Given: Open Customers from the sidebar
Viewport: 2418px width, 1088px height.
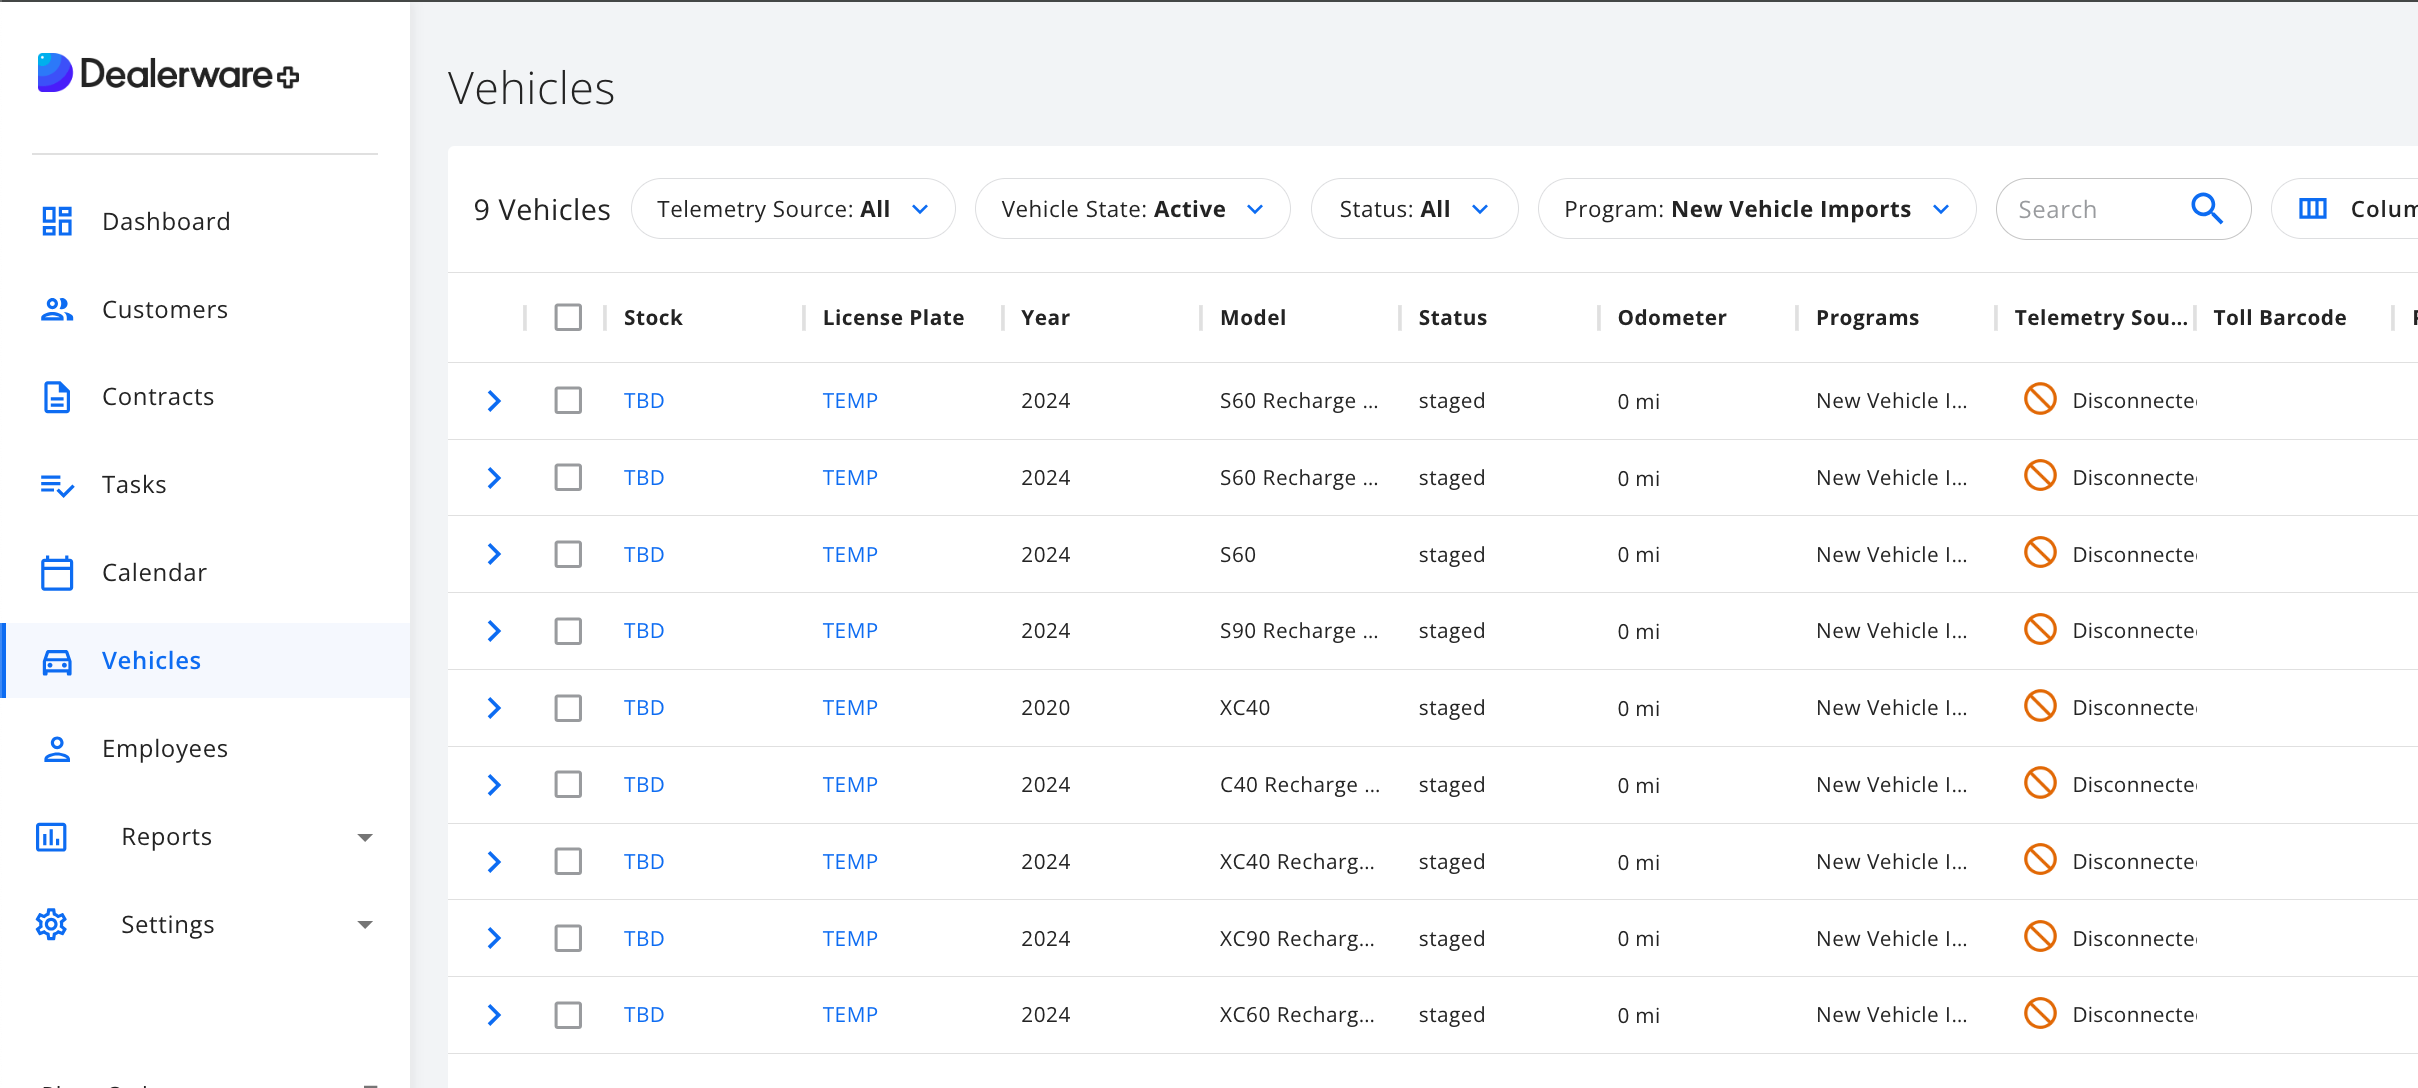Looking at the screenshot, I should pyautogui.click(x=165, y=309).
